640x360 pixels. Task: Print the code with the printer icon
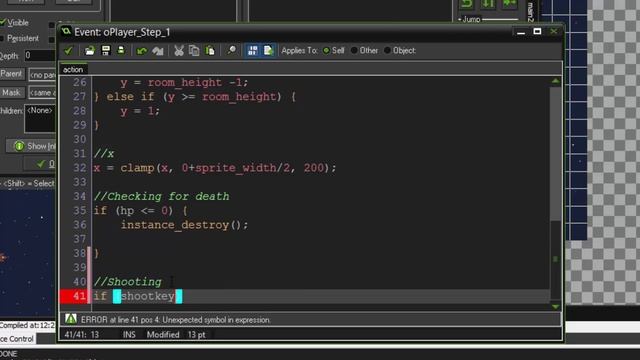point(121,51)
